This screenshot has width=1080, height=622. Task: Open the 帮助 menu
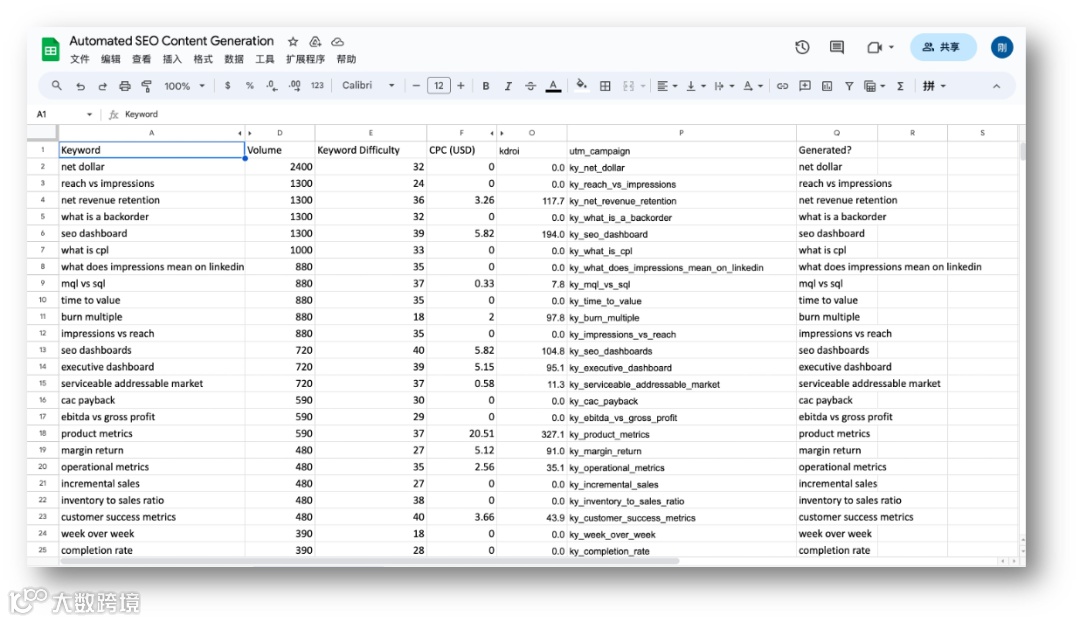tap(346, 59)
